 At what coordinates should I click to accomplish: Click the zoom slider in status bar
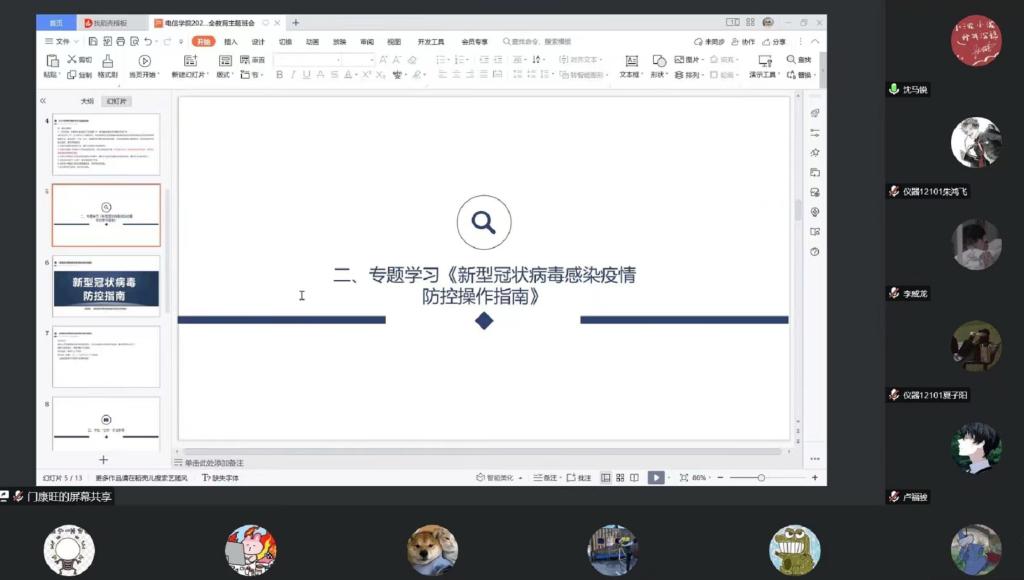tap(761, 478)
